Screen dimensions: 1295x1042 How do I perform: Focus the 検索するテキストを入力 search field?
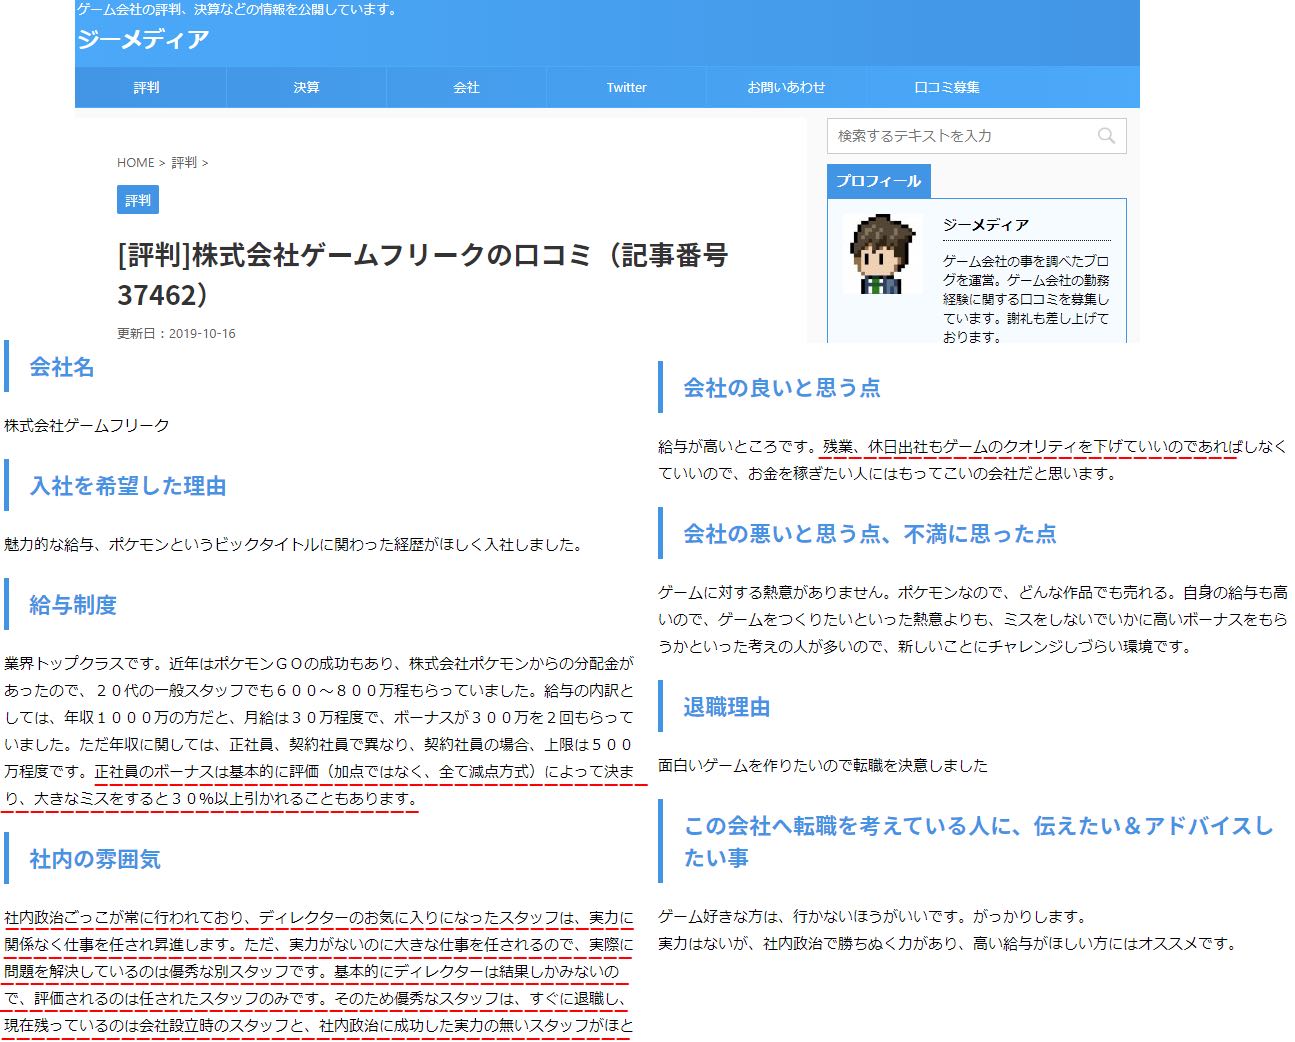coord(960,136)
